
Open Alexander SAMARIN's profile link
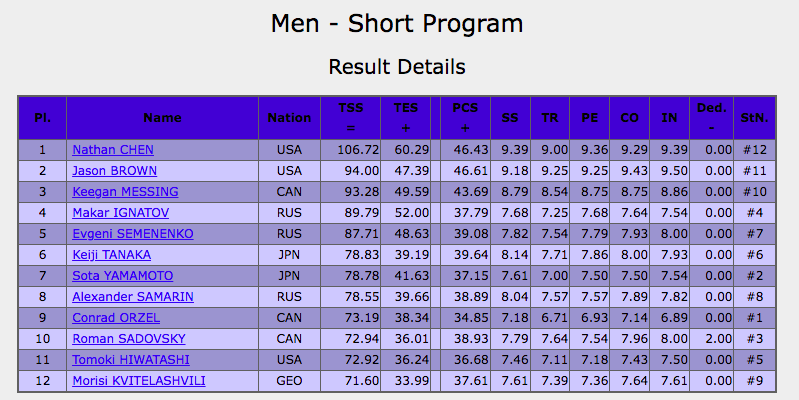tap(133, 296)
